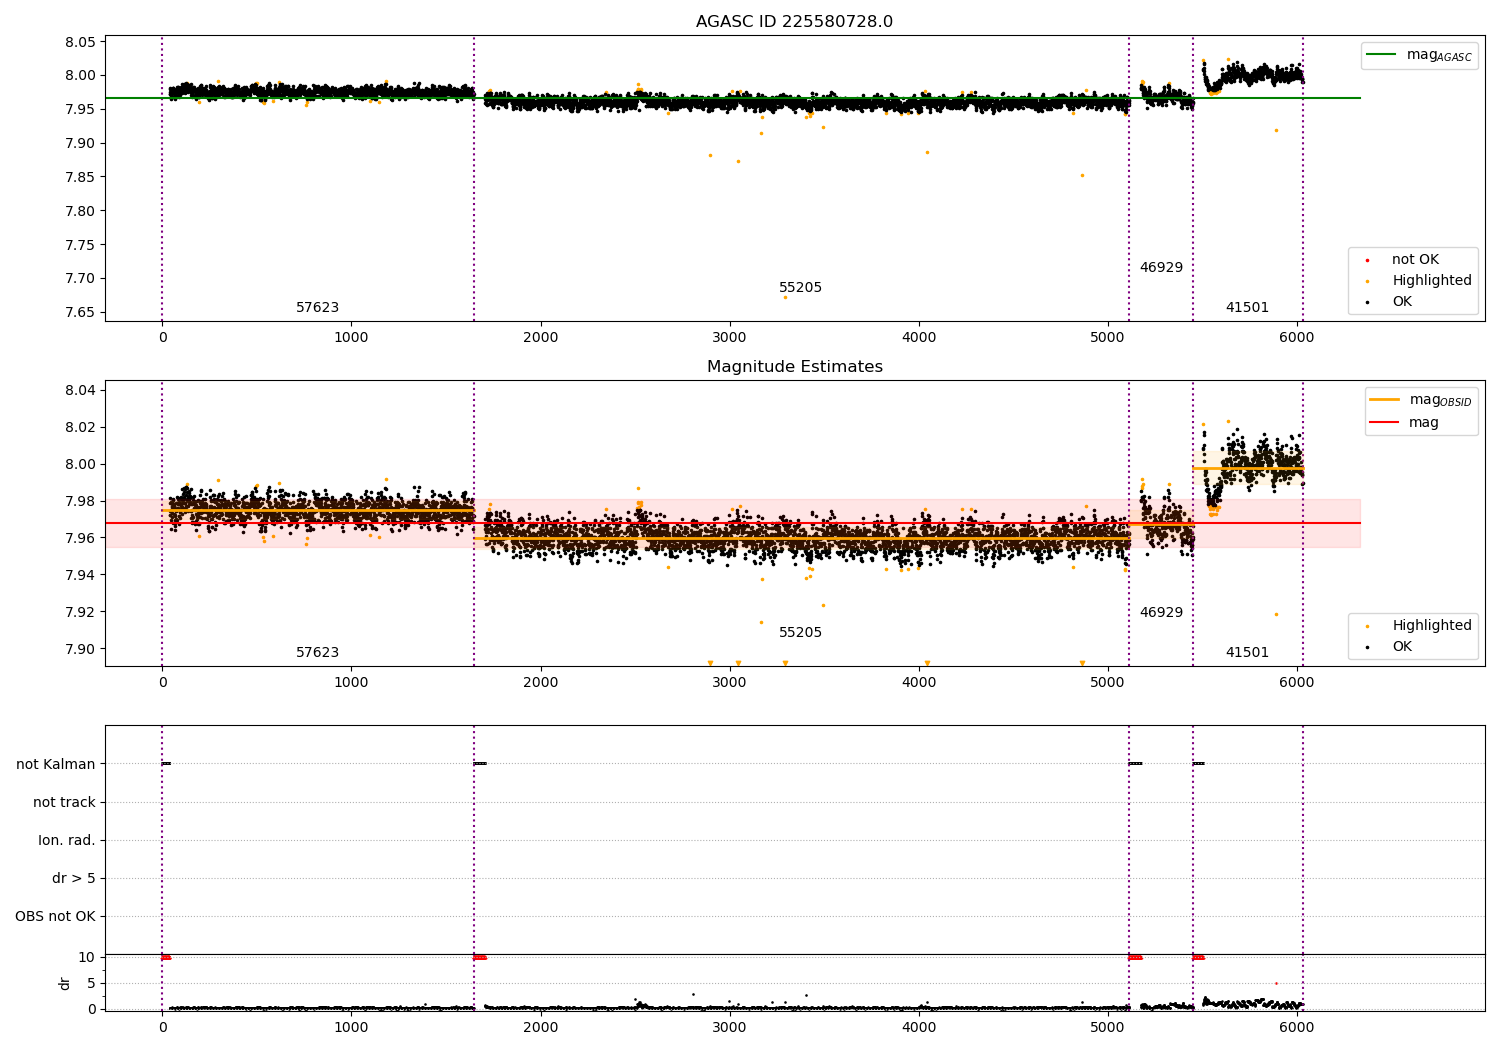1500x1050 pixels.
Task: Click the 'Magnitude Estimates' title
Action: pyautogui.click(x=794, y=367)
